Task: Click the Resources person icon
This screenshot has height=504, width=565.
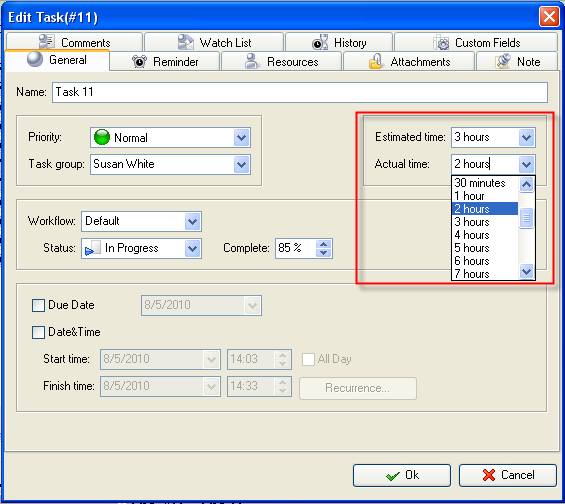Action: click(x=252, y=61)
